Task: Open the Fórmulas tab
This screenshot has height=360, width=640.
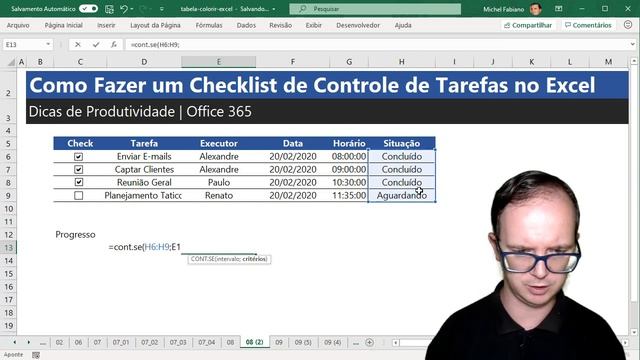Action: click(x=209, y=25)
